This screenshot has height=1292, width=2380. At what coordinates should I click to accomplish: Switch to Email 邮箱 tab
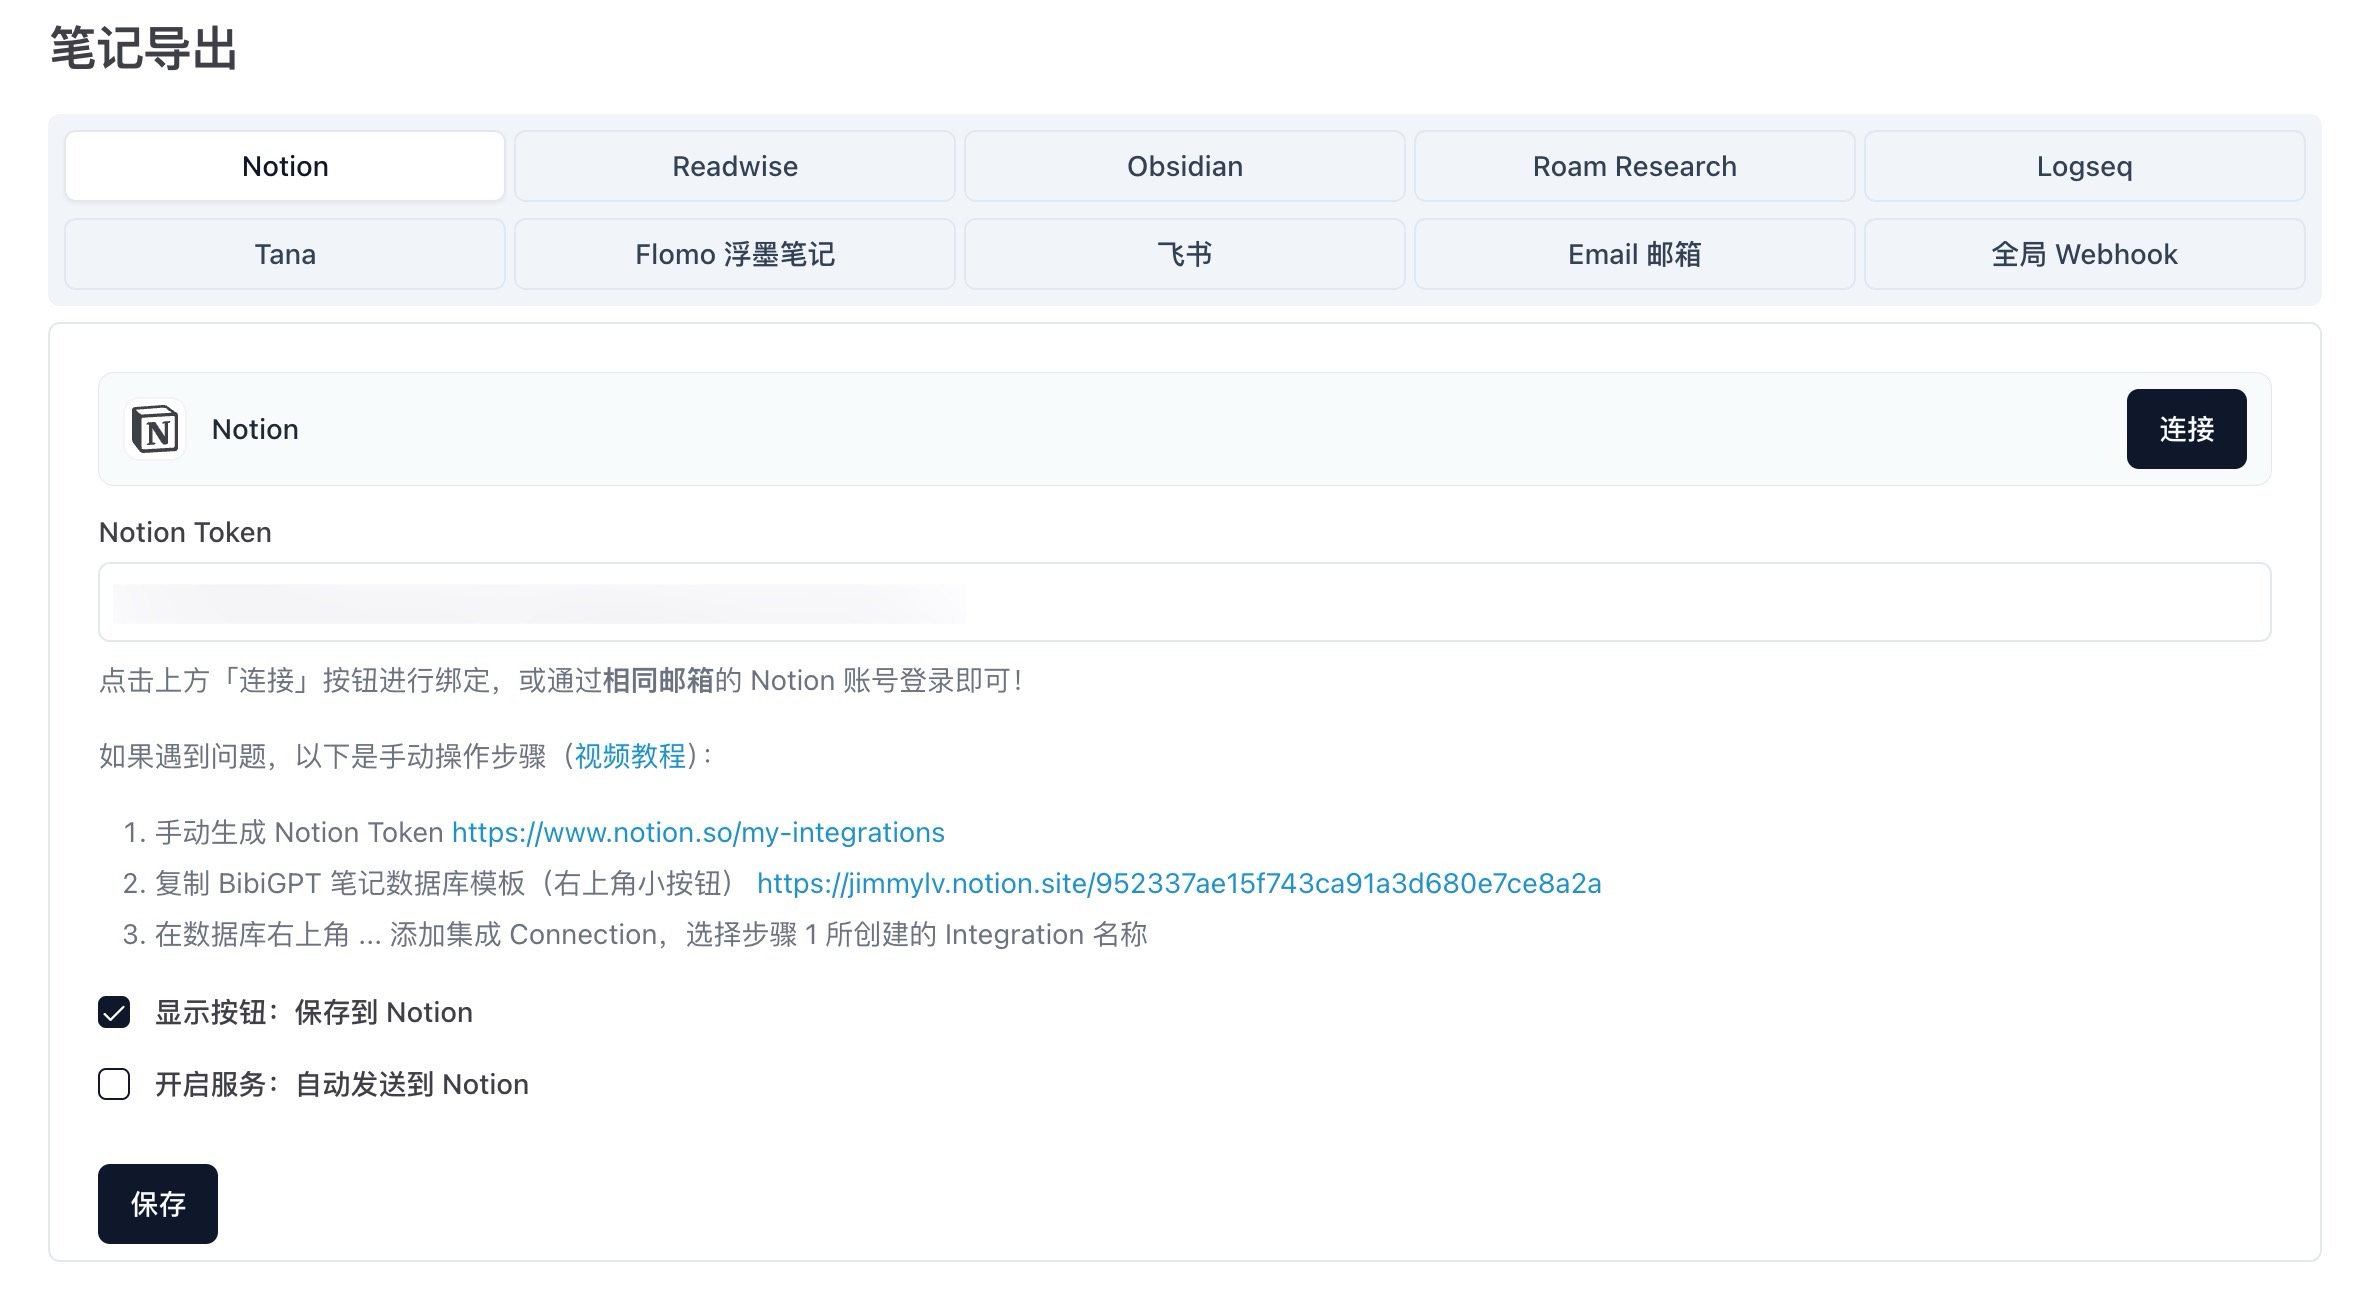coord(1634,254)
